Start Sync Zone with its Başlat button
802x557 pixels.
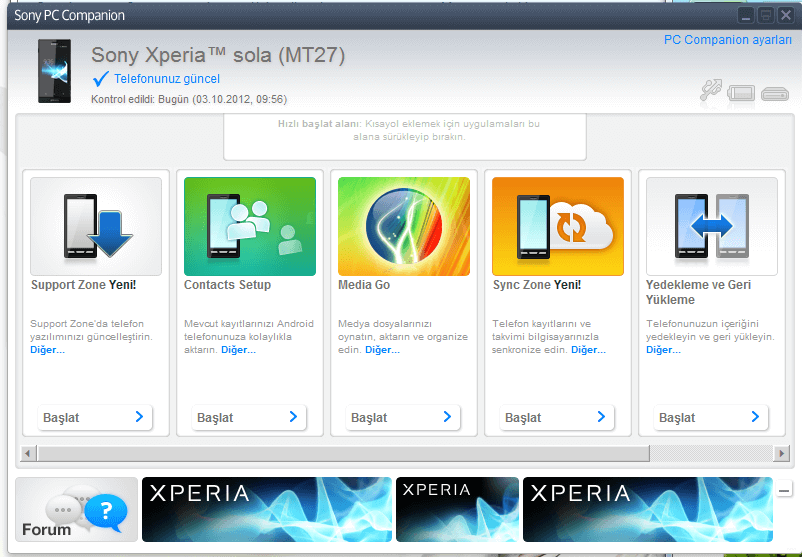pyautogui.click(x=556, y=417)
